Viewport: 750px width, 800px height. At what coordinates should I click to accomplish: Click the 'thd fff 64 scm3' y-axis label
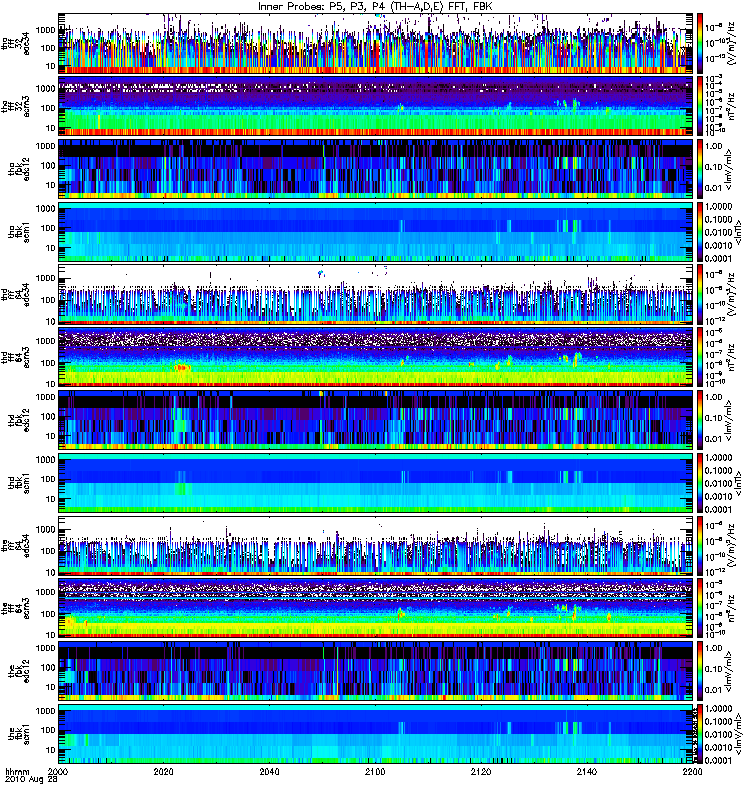15,358
